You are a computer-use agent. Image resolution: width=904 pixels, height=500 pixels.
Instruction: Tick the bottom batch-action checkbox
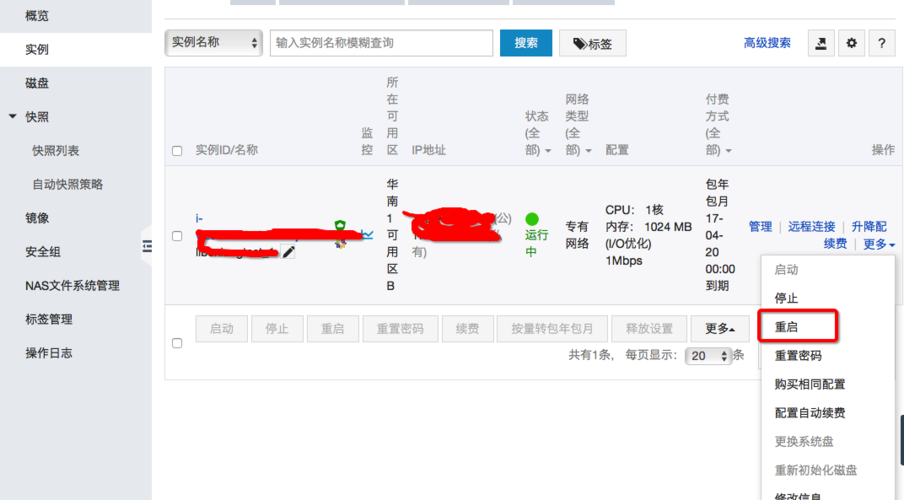click(177, 343)
